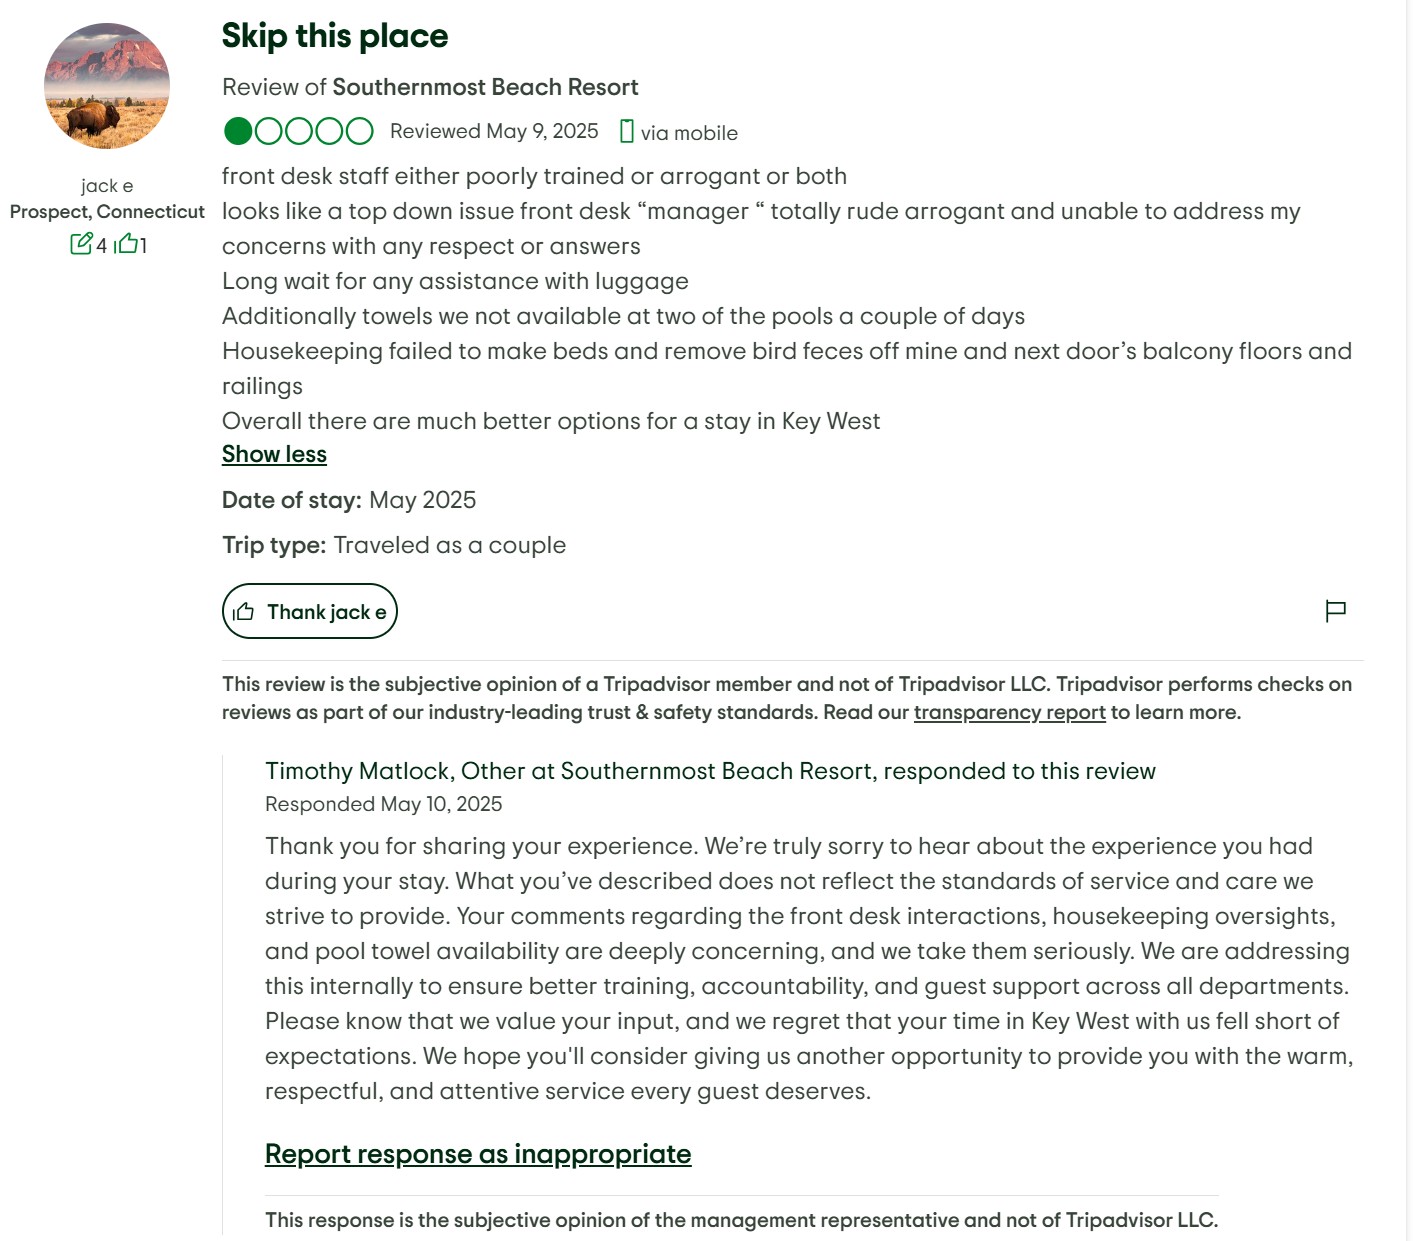Click Timothy Matlock's responder name heading
Screen dimensions: 1413x1241
coord(710,771)
